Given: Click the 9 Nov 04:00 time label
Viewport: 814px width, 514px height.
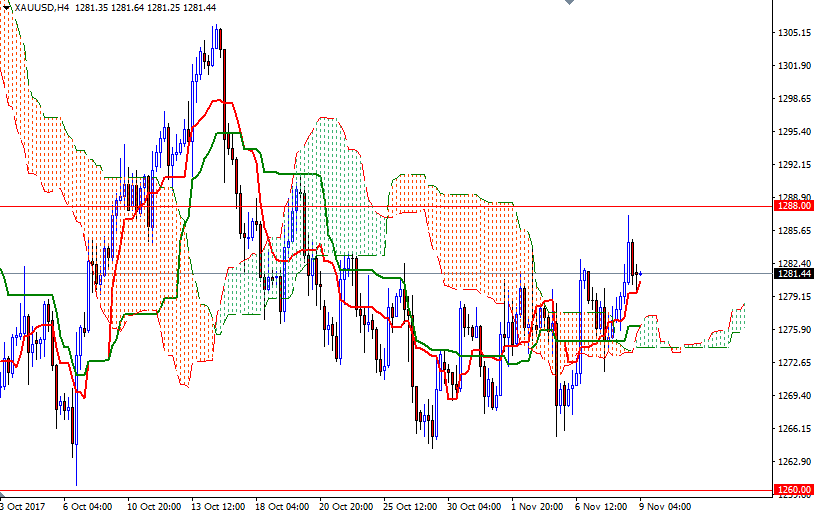Looking at the screenshot, I should 665,507.
